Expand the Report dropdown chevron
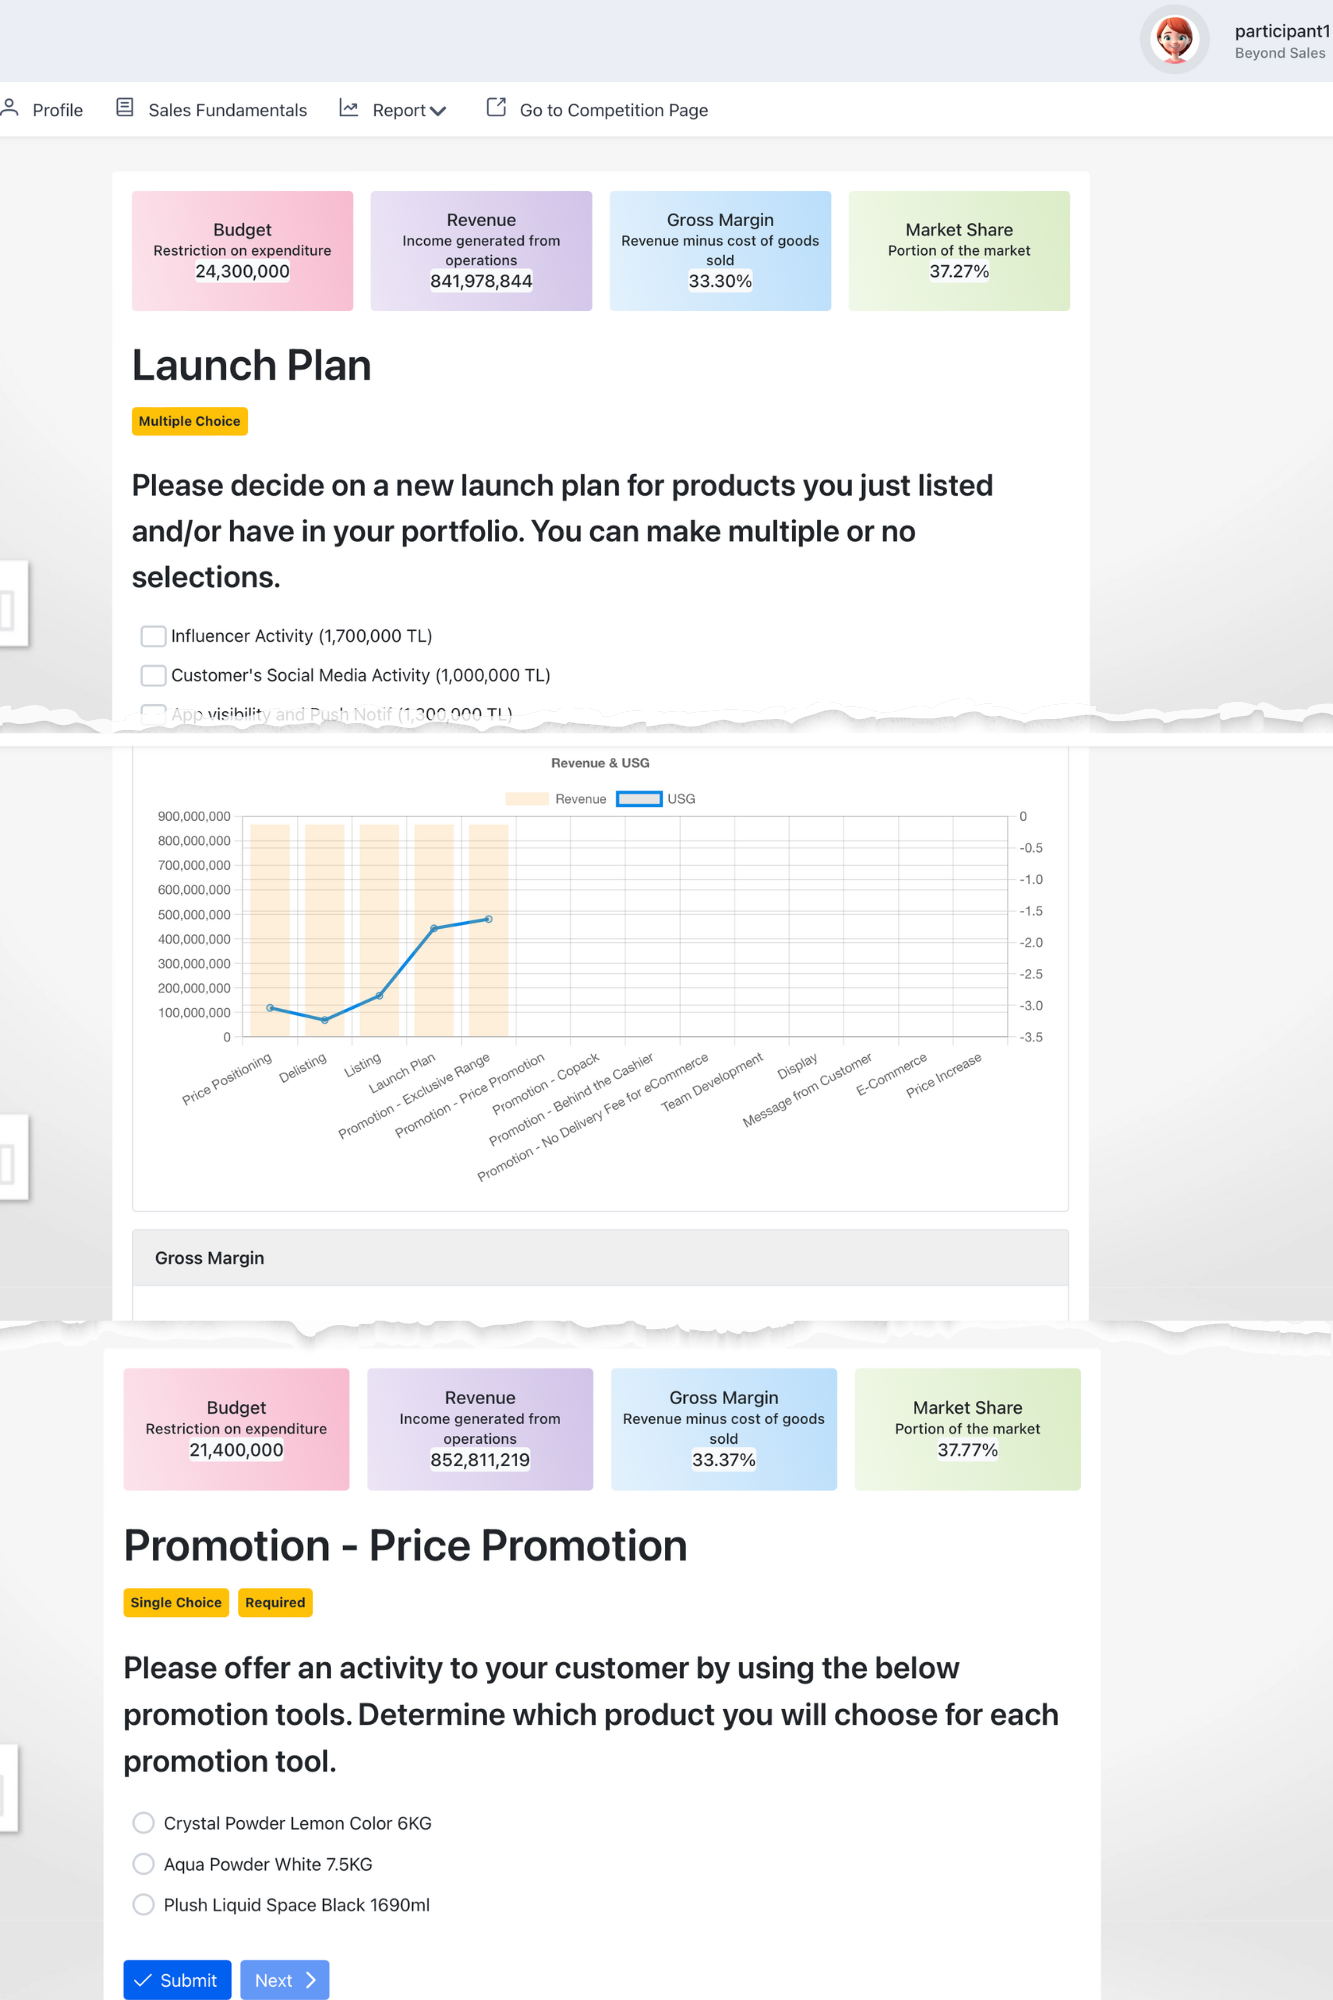Screen dimensions: 1333x2000 tap(438, 111)
